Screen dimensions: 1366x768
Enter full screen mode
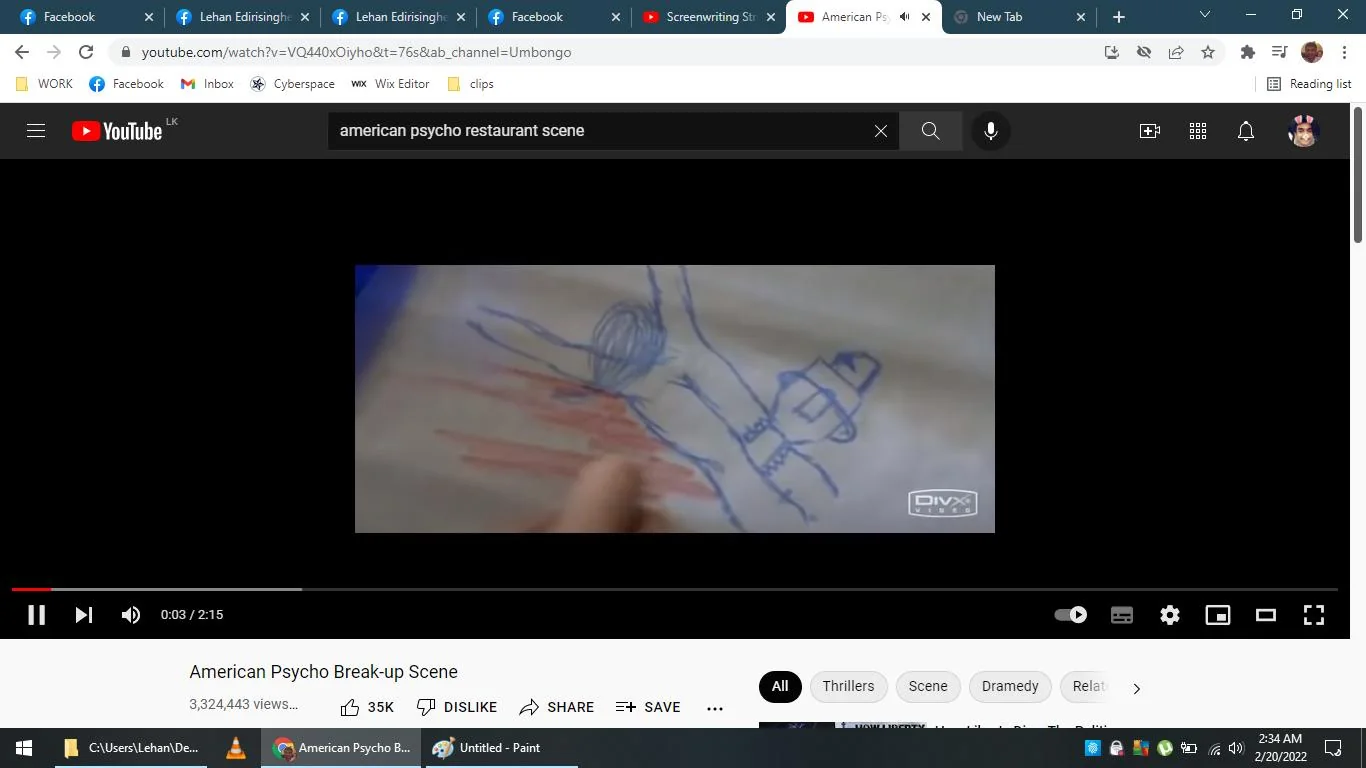pos(1314,615)
